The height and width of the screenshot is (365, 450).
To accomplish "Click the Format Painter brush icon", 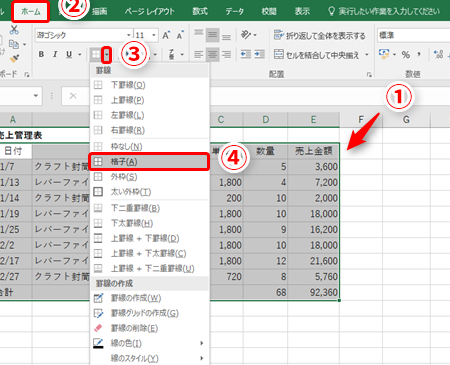I will click(x=14, y=58).
